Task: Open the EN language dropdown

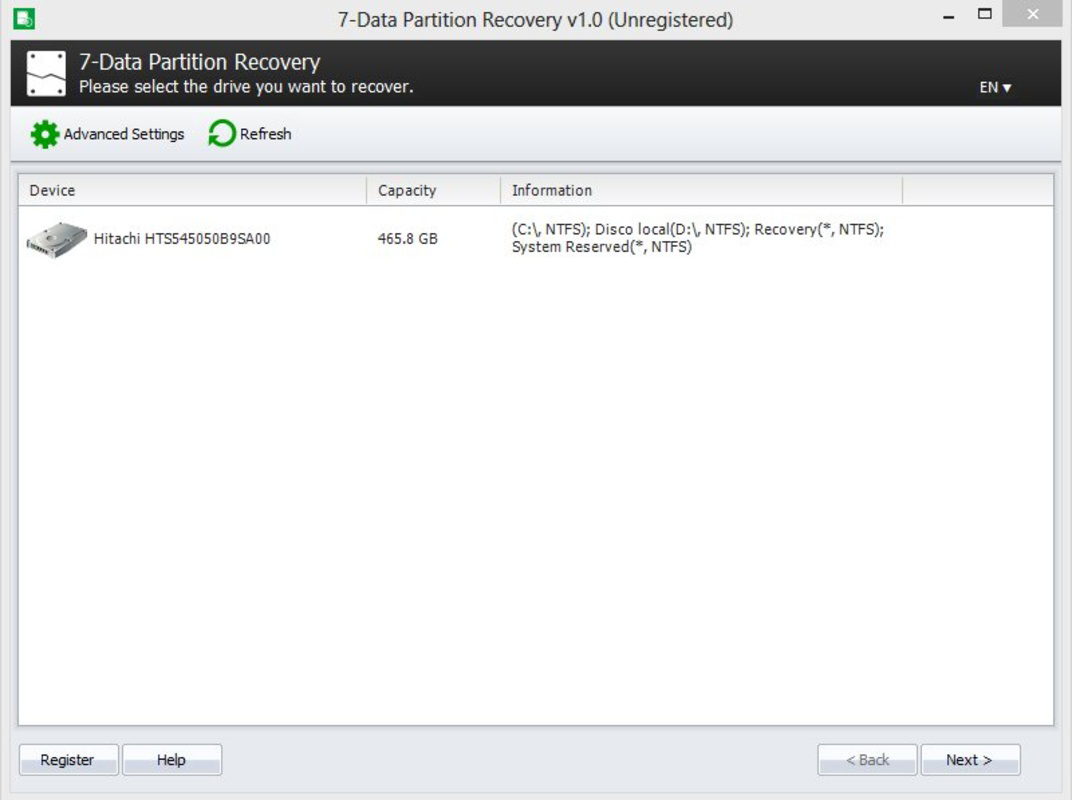Action: (995, 88)
